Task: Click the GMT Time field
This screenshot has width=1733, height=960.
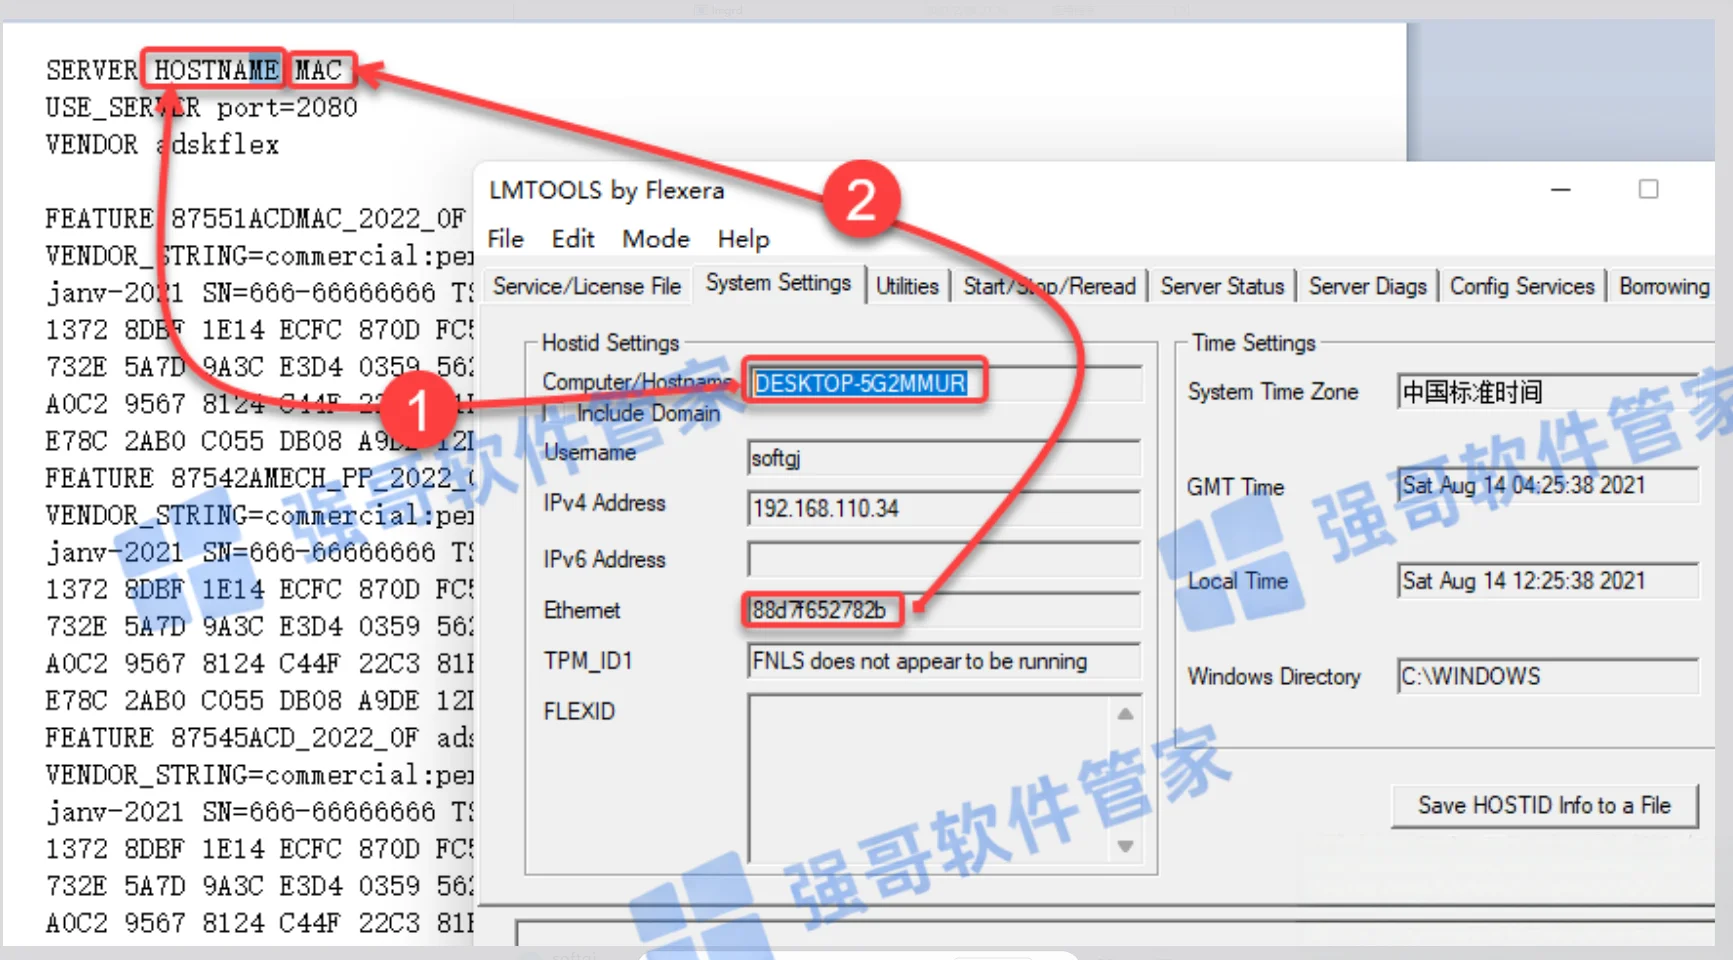Action: [x=1547, y=485]
